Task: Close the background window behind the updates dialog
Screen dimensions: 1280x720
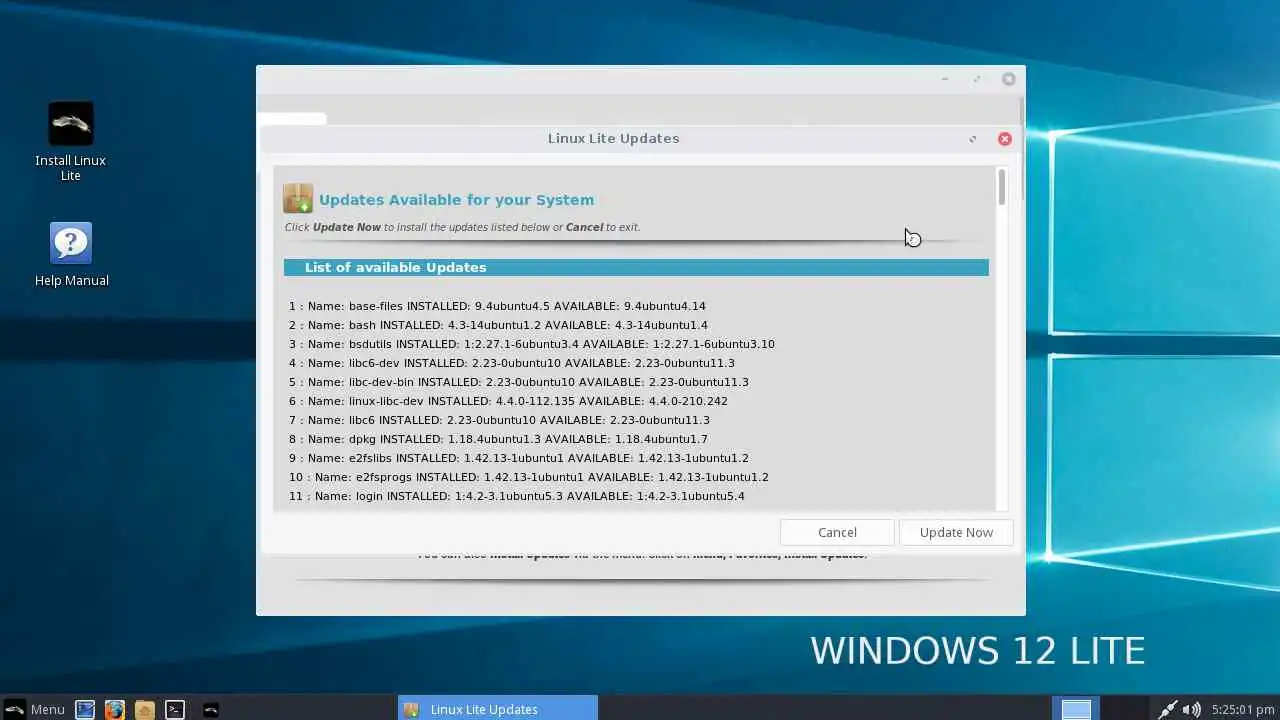Action: tap(1009, 79)
